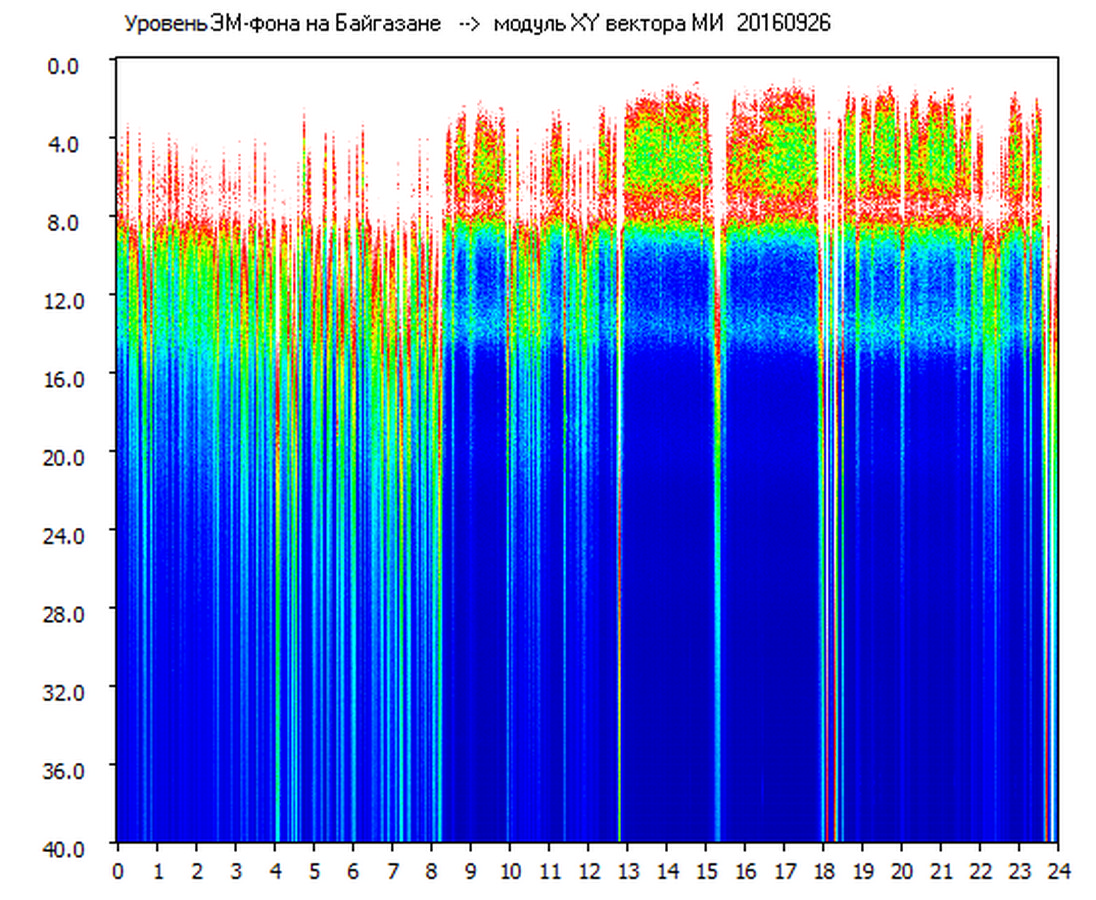Select hour 12 on the time axis
This screenshot has height=900, width=1096.
pos(589,870)
